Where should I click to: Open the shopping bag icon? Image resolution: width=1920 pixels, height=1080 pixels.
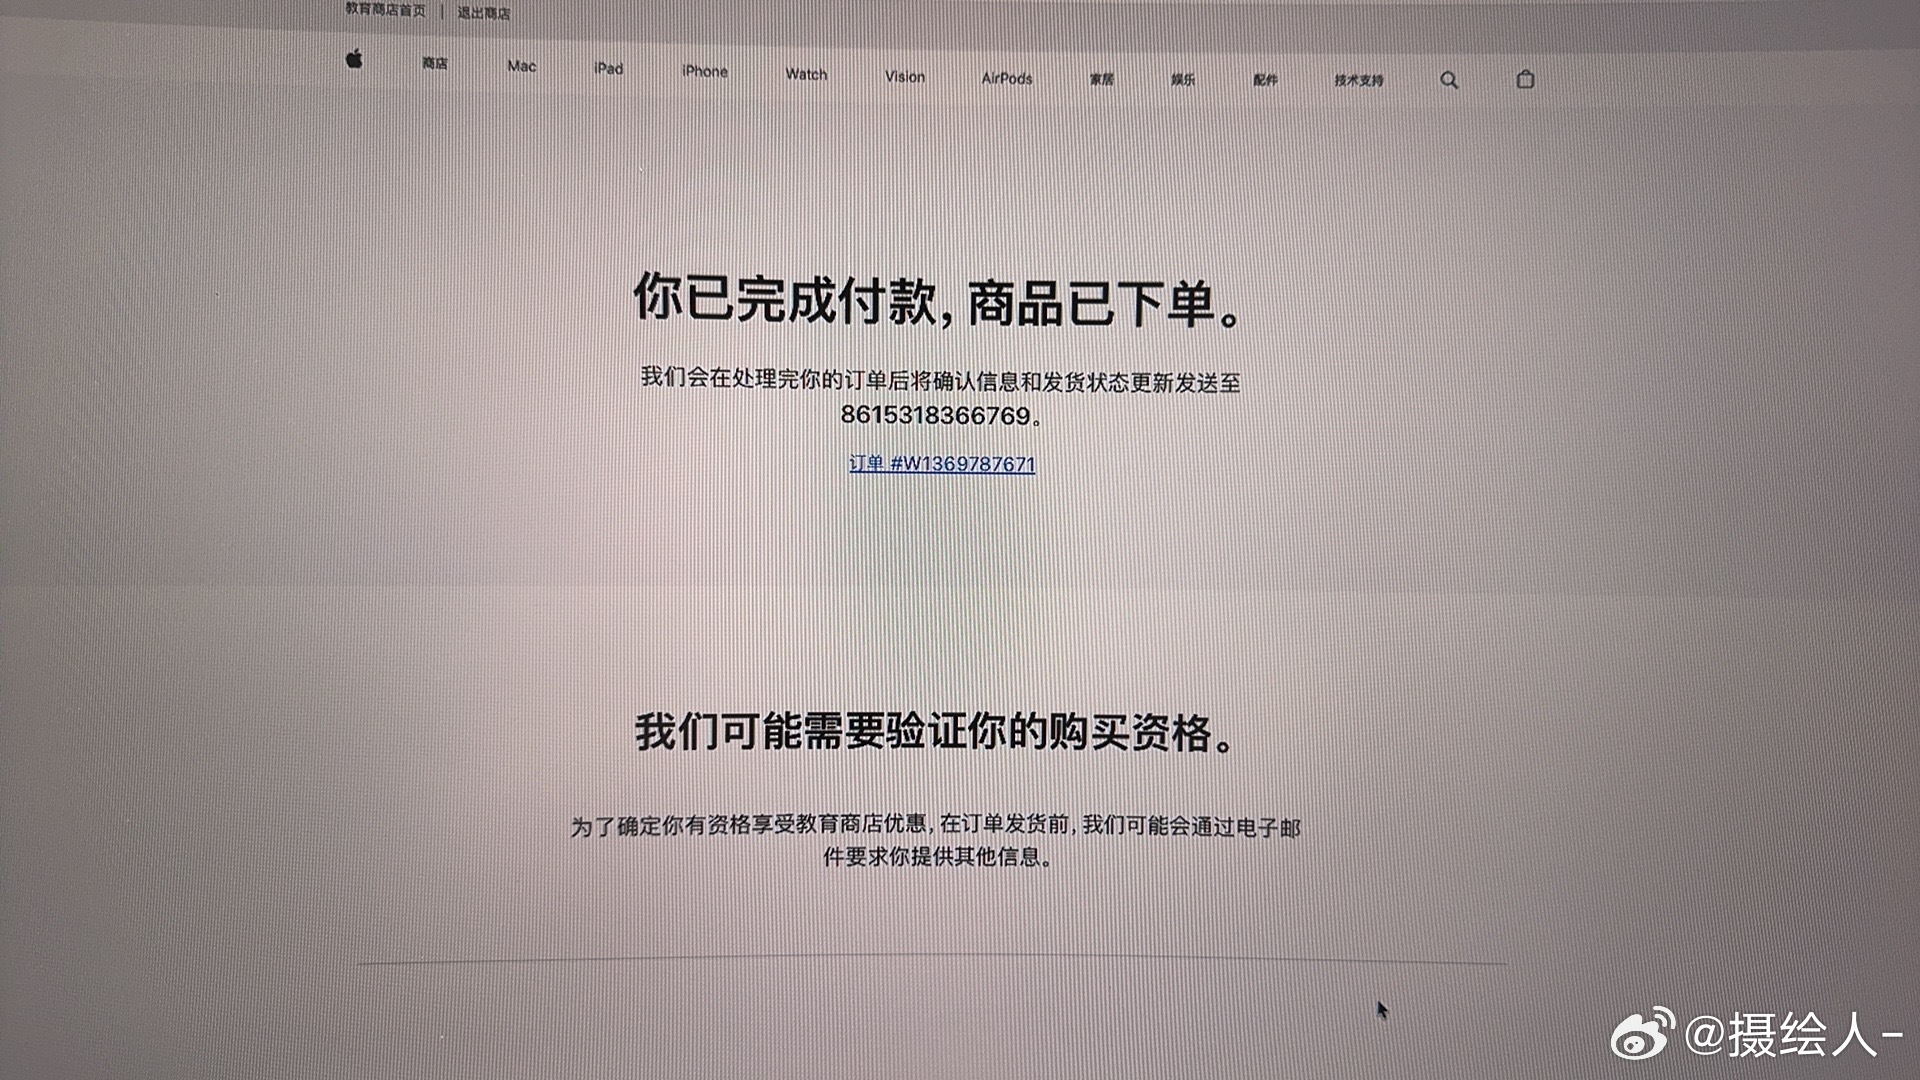coord(1524,81)
